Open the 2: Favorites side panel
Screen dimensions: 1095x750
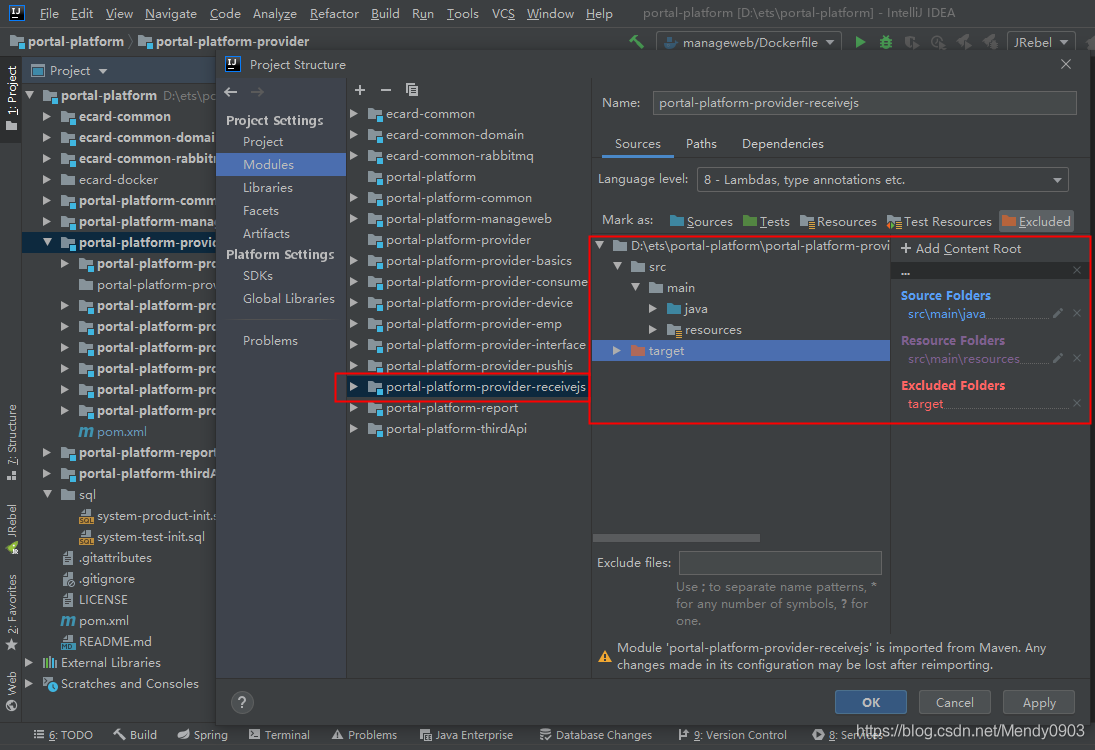[11, 612]
